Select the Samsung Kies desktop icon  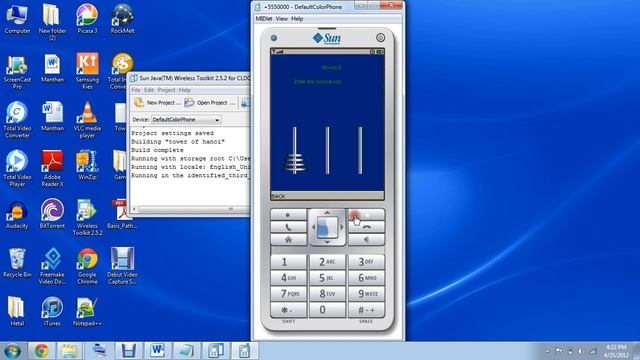coord(87,72)
